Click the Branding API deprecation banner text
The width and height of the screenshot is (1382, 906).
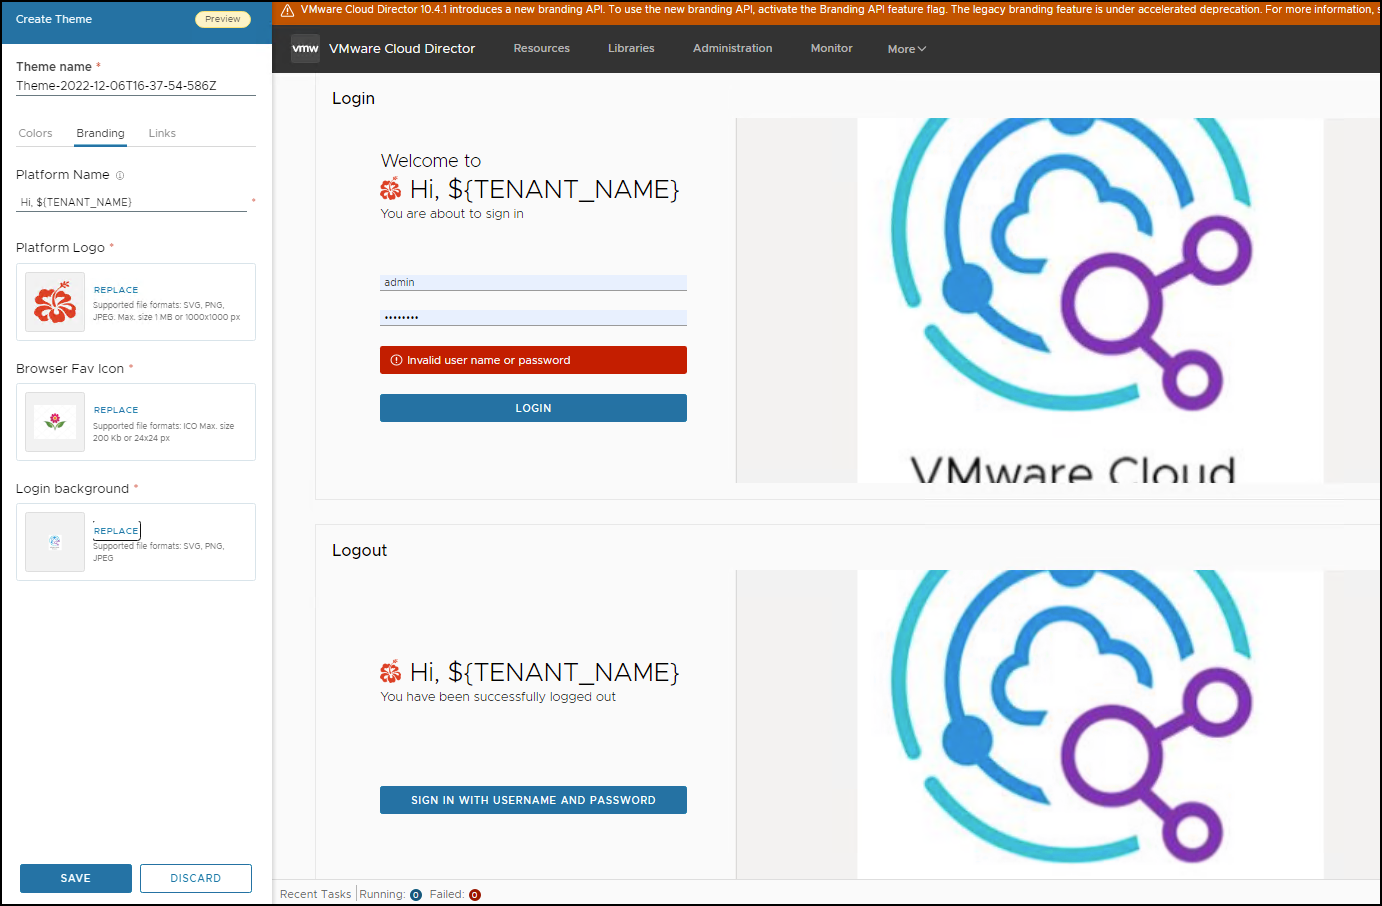(x=840, y=10)
